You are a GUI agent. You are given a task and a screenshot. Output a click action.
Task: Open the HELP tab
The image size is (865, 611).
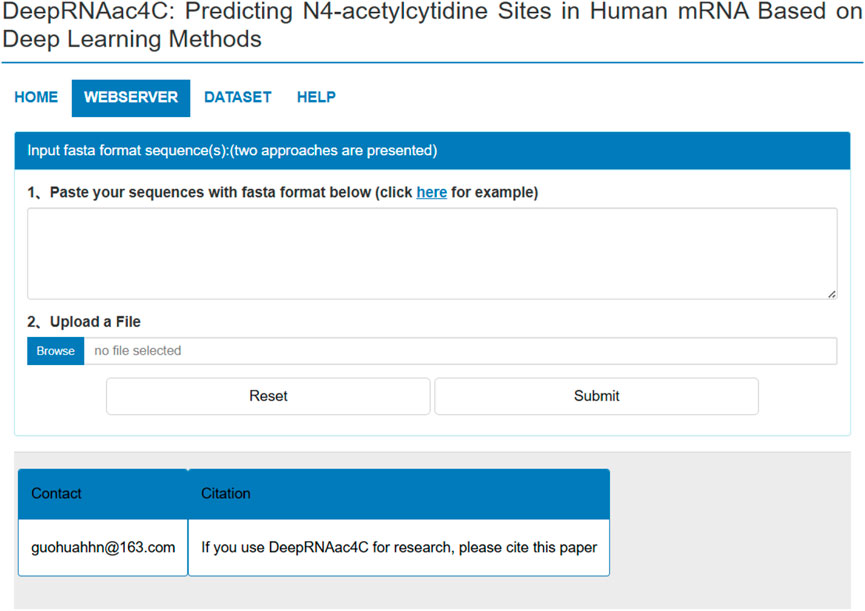click(x=316, y=97)
